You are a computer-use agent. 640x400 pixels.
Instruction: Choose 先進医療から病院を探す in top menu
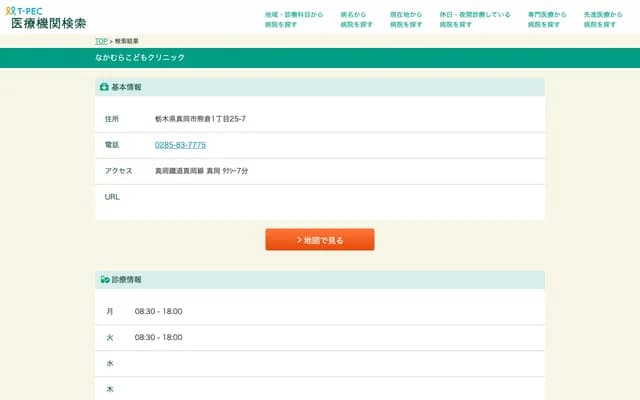coord(602,19)
